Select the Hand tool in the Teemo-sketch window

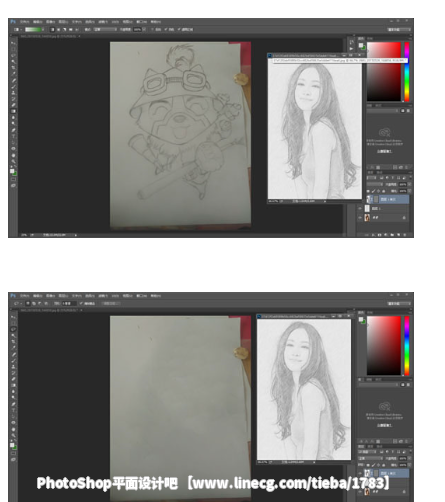click(13, 155)
